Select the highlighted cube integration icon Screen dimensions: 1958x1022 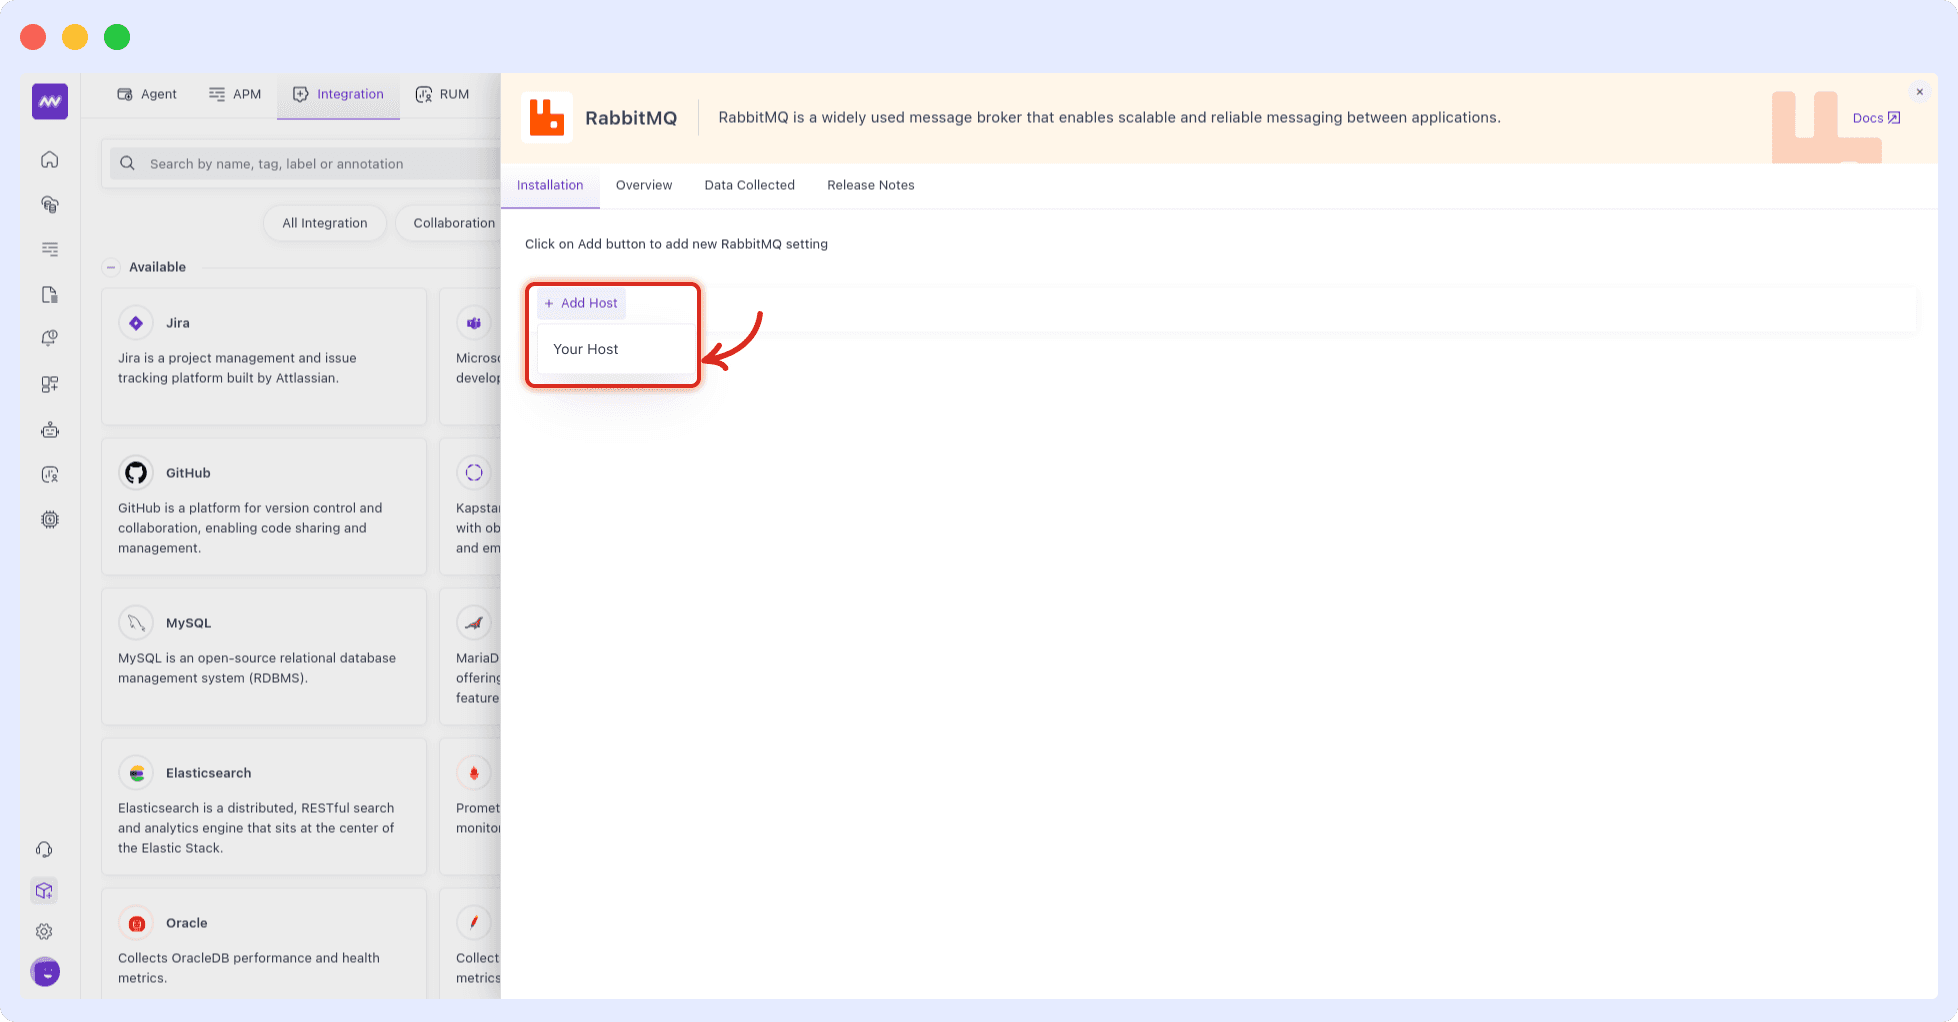(43, 890)
